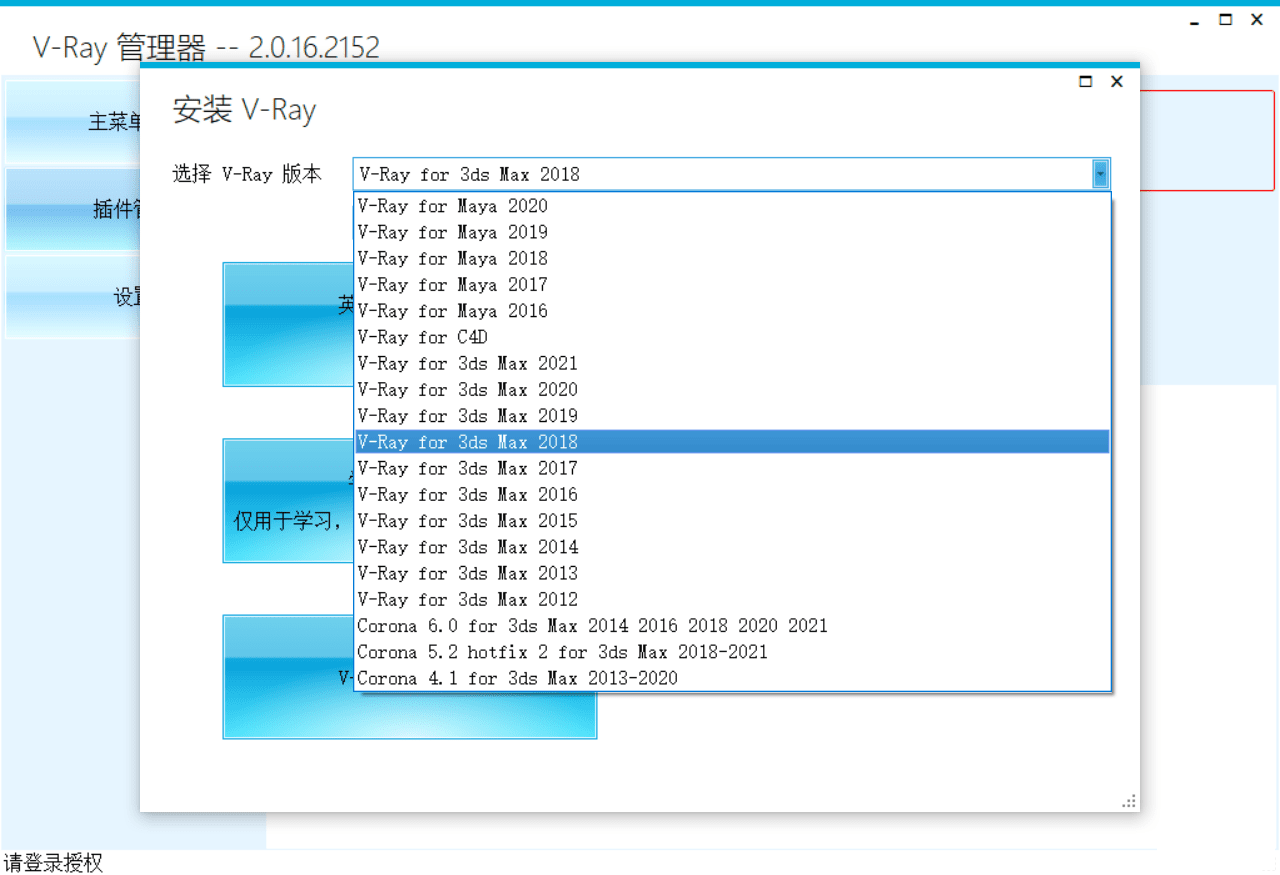
Task: Select V-Ray for Maya 2017
Action: click(x=732, y=285)
